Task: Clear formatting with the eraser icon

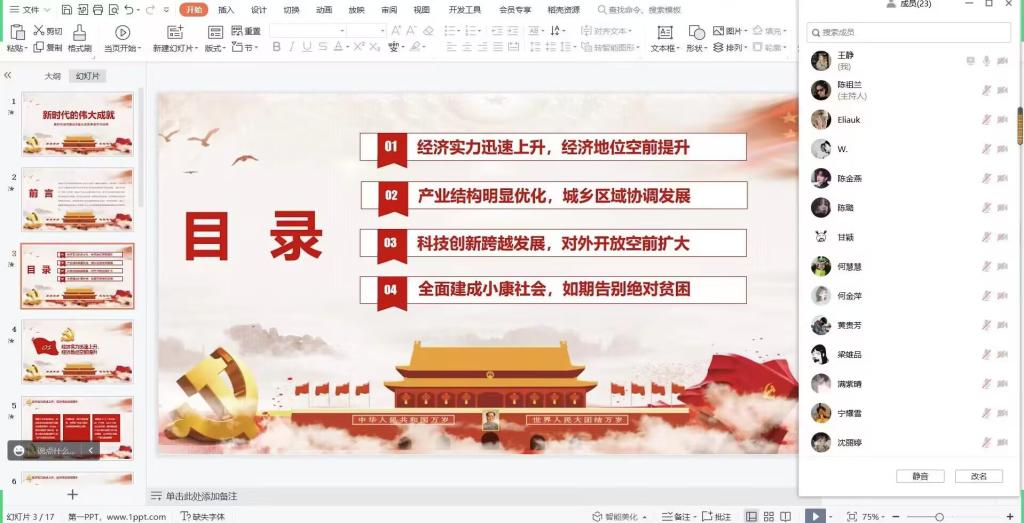Action: pos(428,30)
